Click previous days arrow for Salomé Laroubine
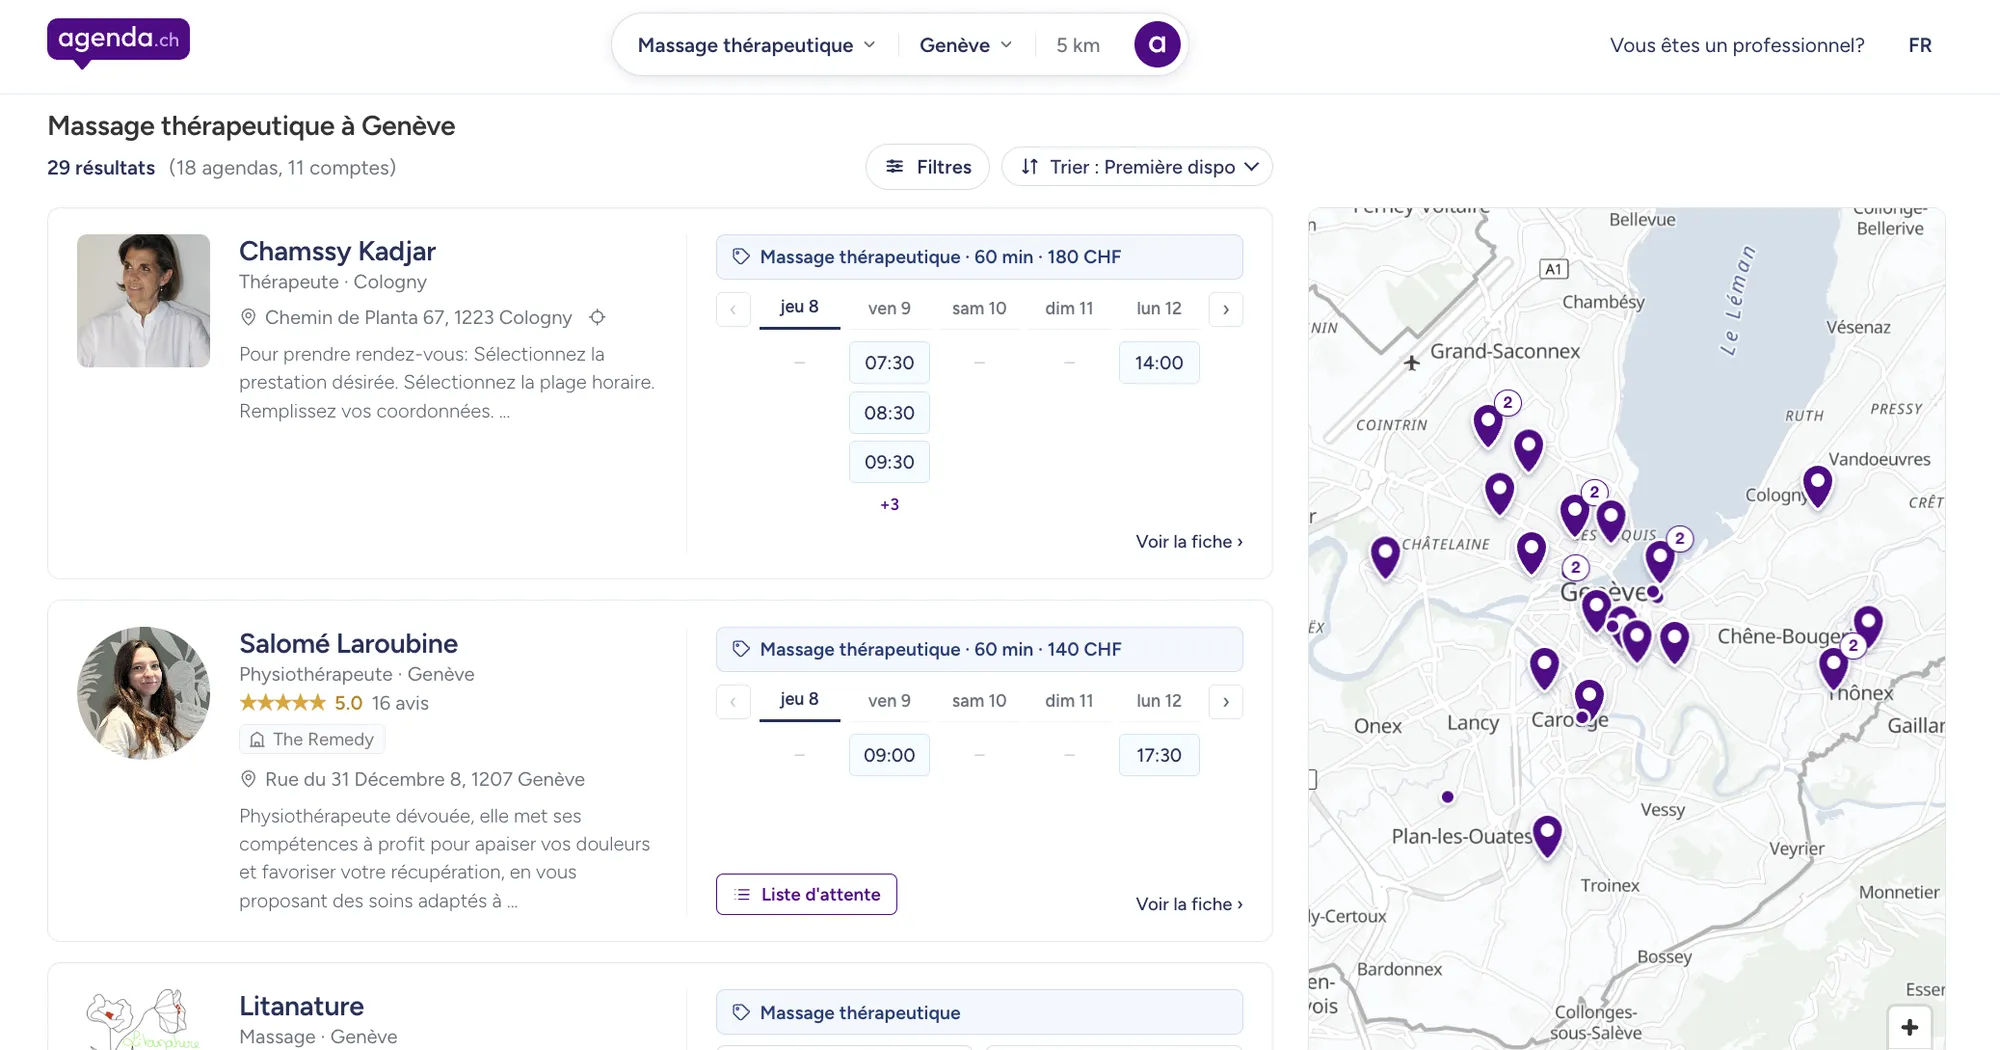 point(733,701)
